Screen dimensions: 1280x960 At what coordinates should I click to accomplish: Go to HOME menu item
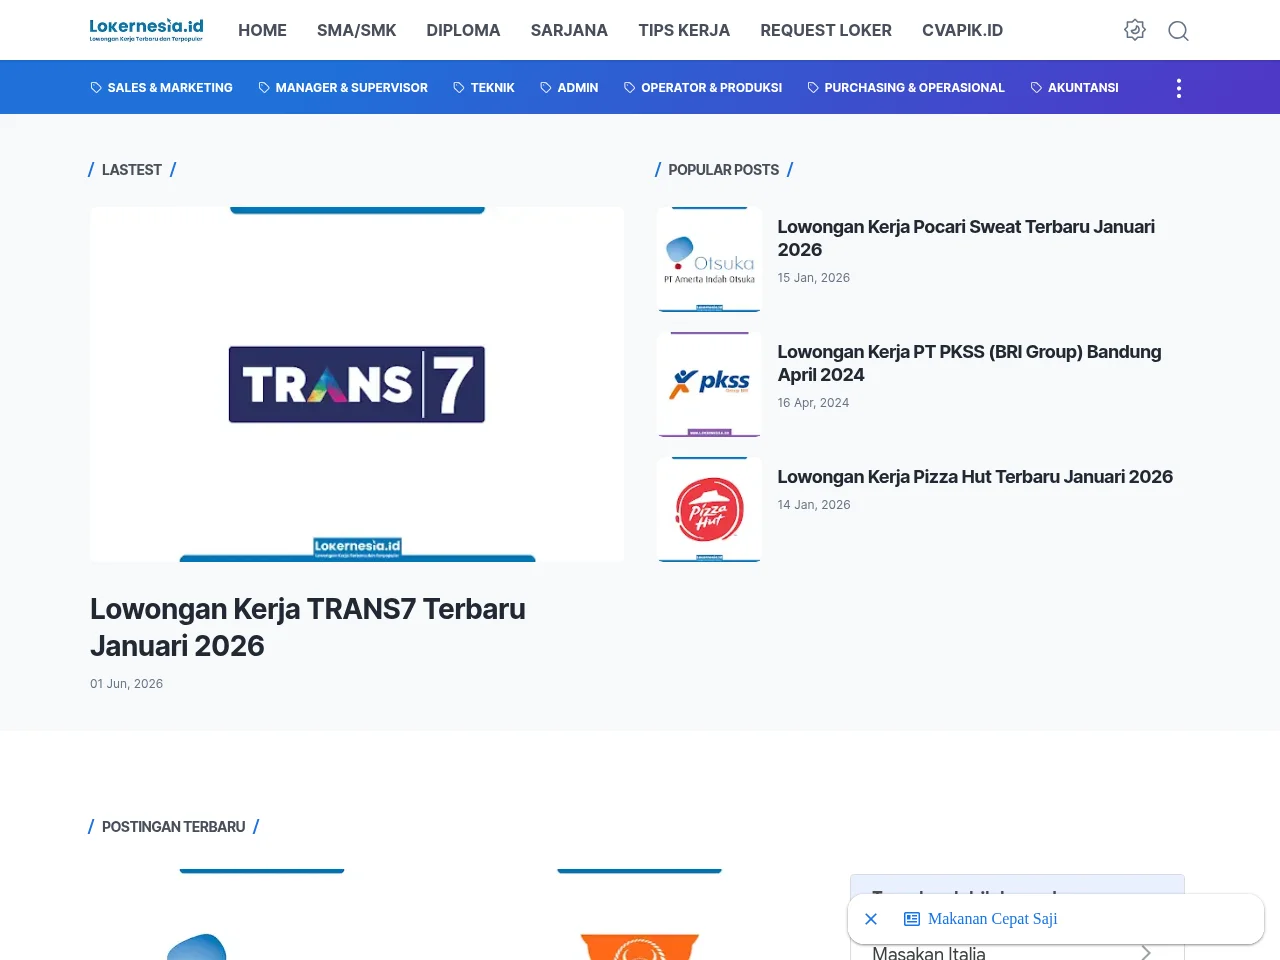(x=262, y=30)
